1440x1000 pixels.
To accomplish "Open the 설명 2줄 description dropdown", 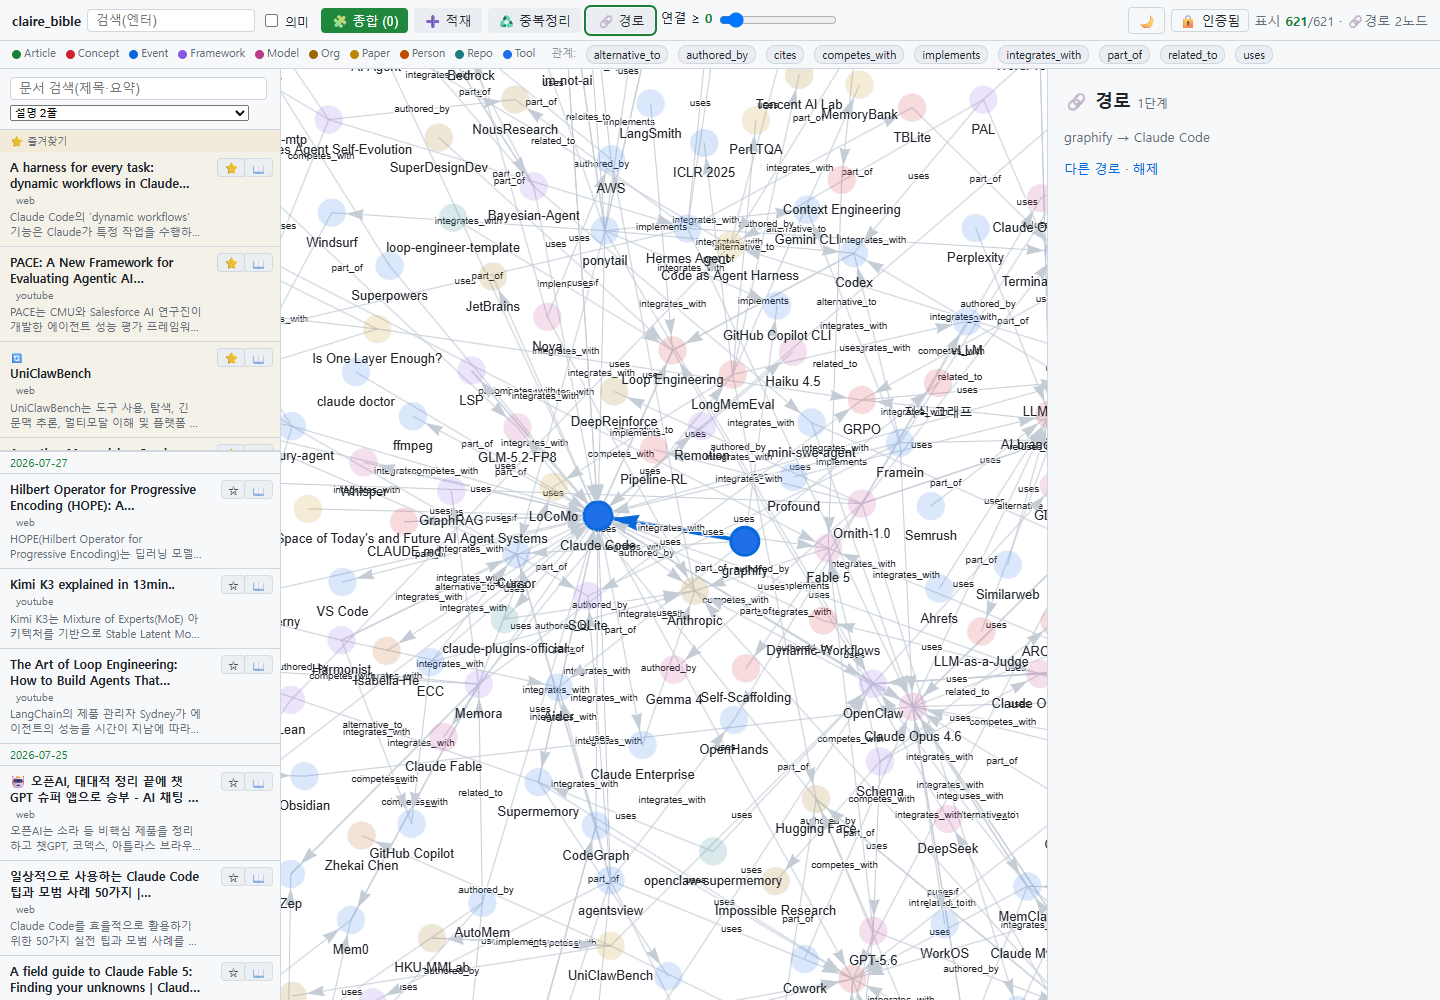I will pos(129,113).
